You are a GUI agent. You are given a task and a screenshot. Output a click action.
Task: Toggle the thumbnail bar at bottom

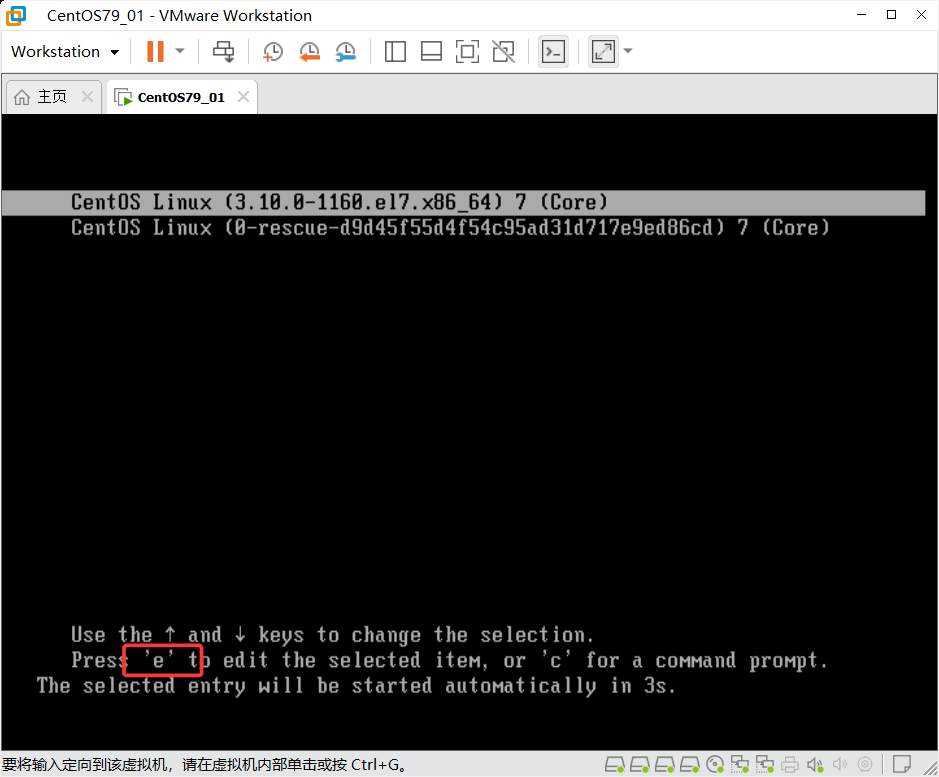coord(431,52)
